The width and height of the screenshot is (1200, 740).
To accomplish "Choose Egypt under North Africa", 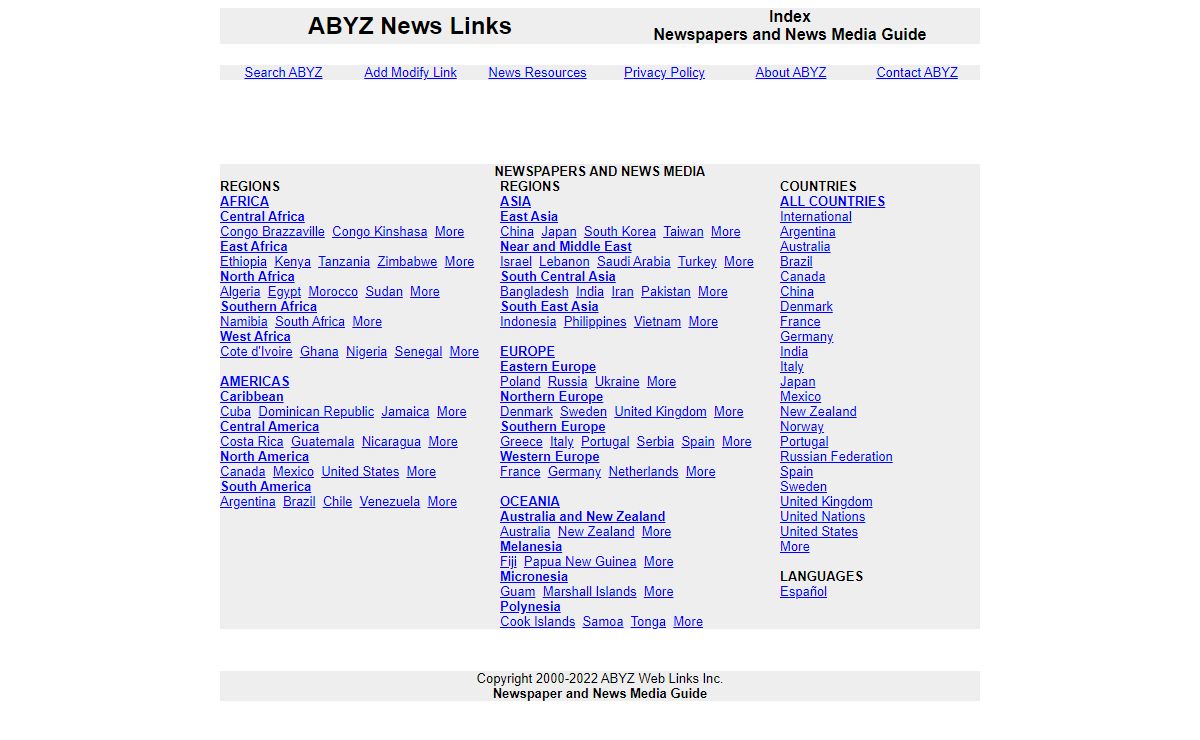I will point(284,291).
